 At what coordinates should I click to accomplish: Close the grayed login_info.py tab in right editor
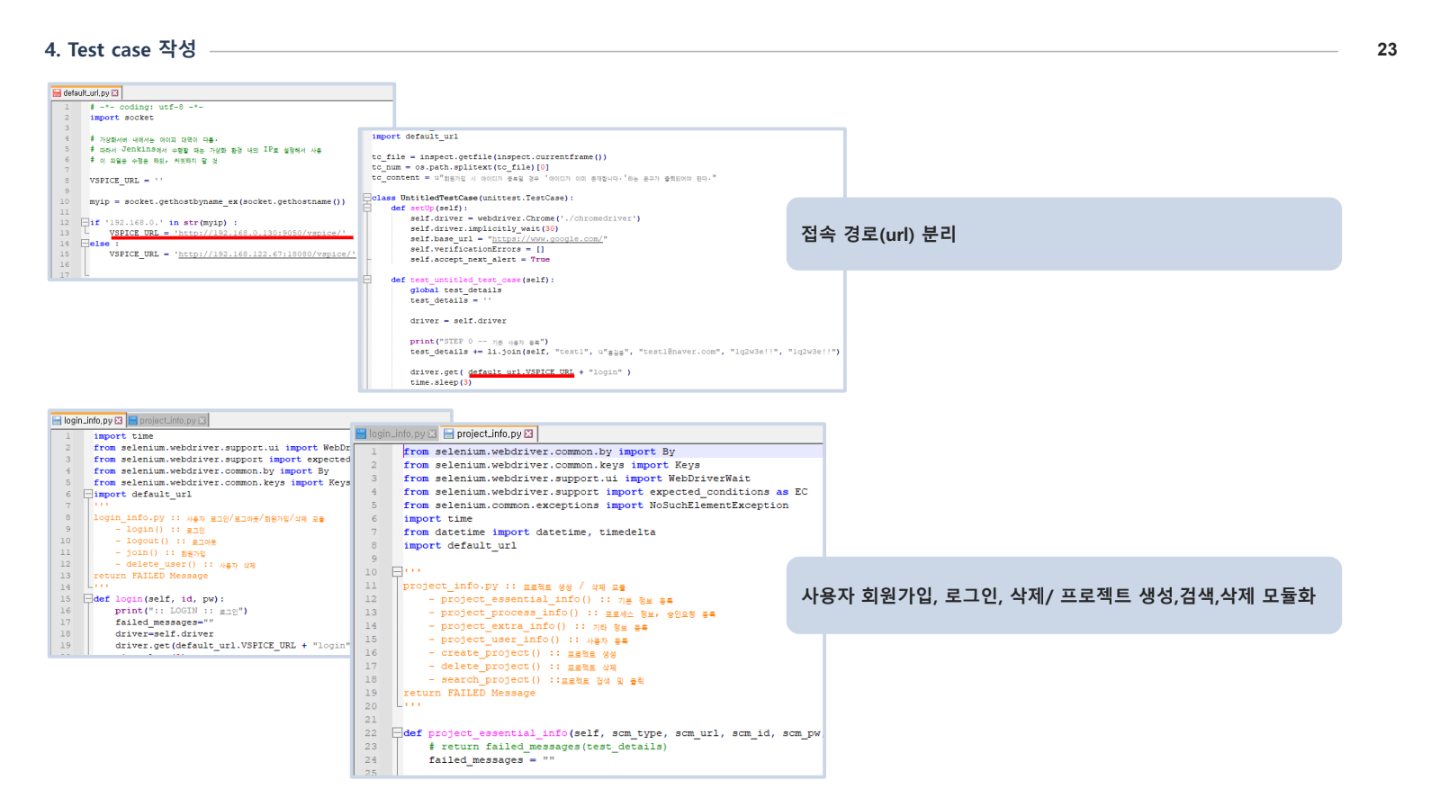pyautogui.click(x=433, y=433)
